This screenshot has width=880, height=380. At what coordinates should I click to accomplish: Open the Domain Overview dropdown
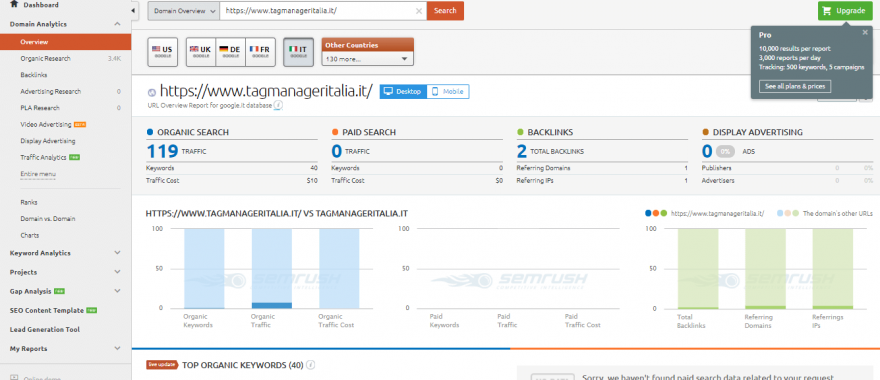pyautogui.click(x=184, y=11)
